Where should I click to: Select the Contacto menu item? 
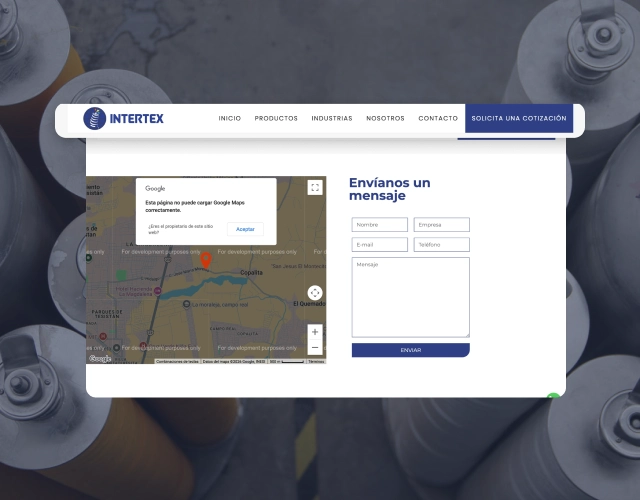point(438,118)
